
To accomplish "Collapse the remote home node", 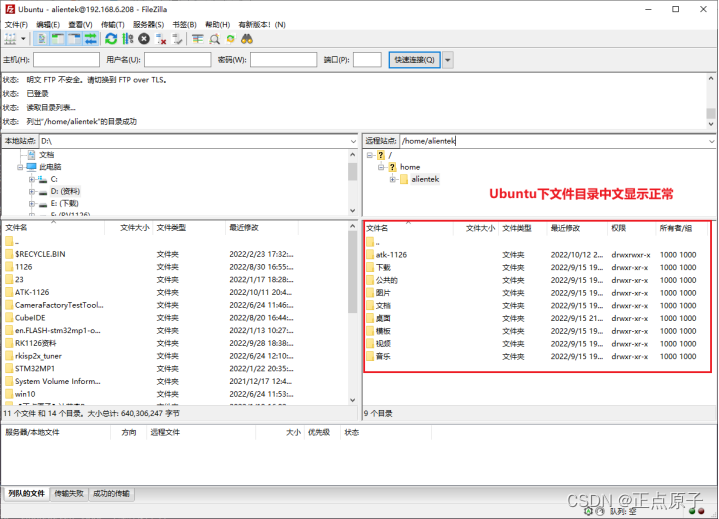I will pyautogui.click(x=381, y=167).
